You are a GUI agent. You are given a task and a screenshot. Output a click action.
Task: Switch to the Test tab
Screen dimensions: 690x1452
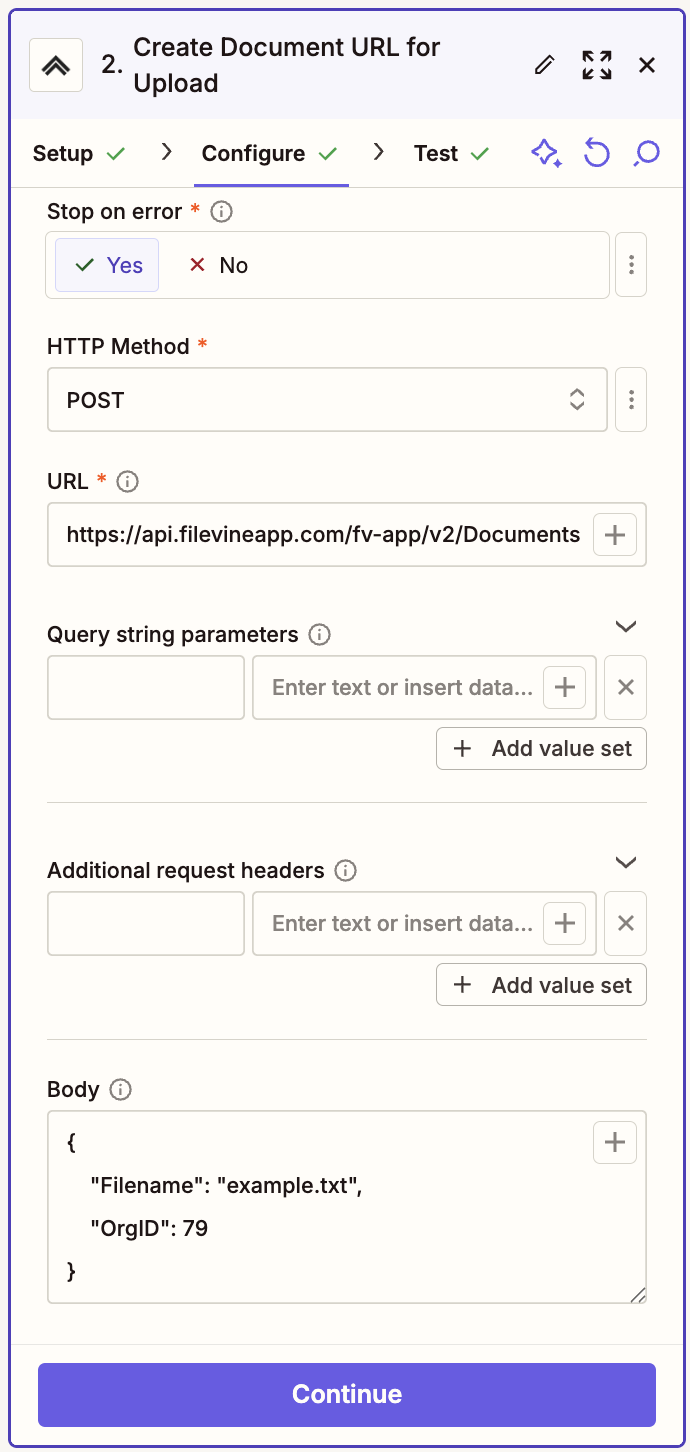435,153
